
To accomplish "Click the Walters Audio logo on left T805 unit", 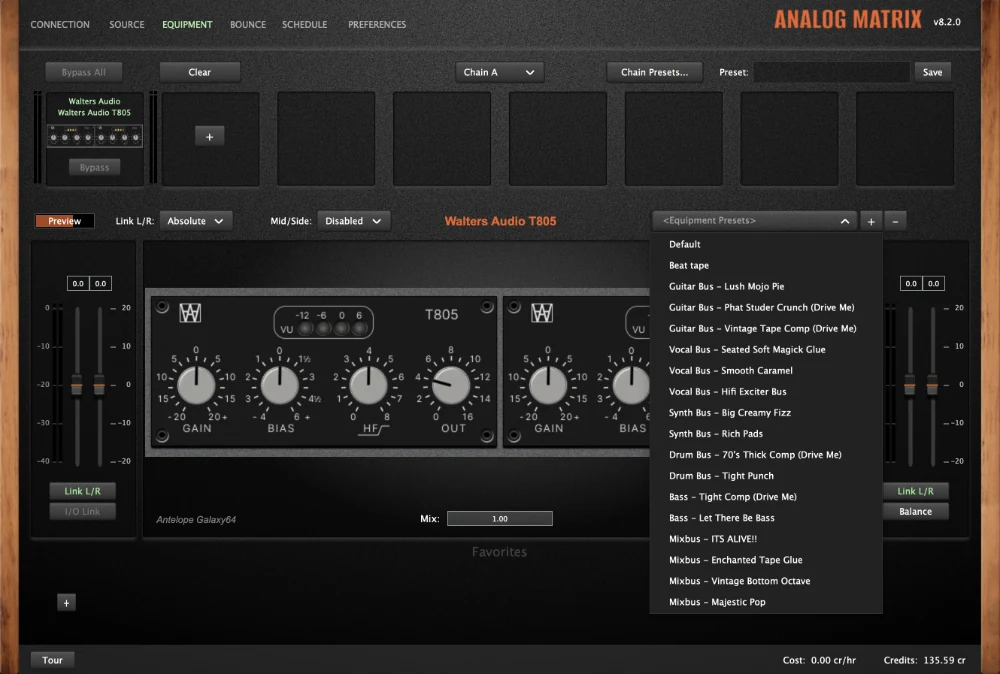I will tap(190, 312).
